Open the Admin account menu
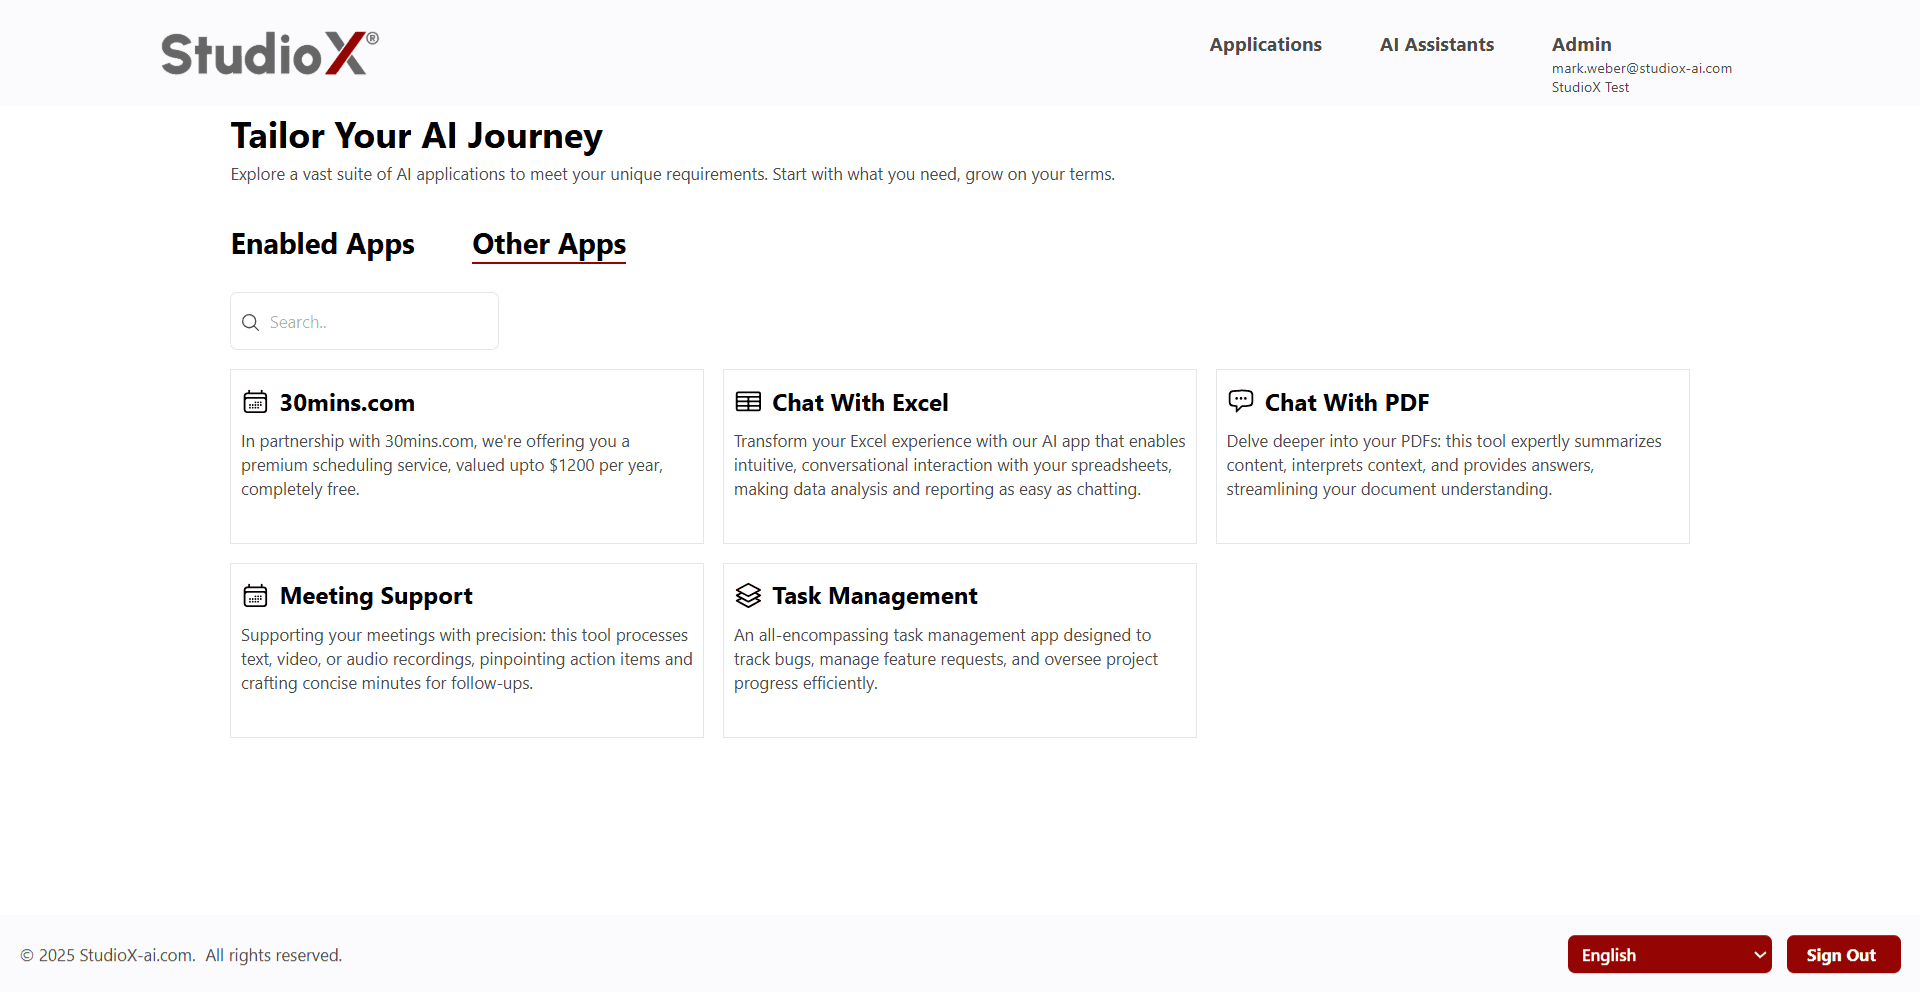1920x993 pixels. coord(1581,44)
